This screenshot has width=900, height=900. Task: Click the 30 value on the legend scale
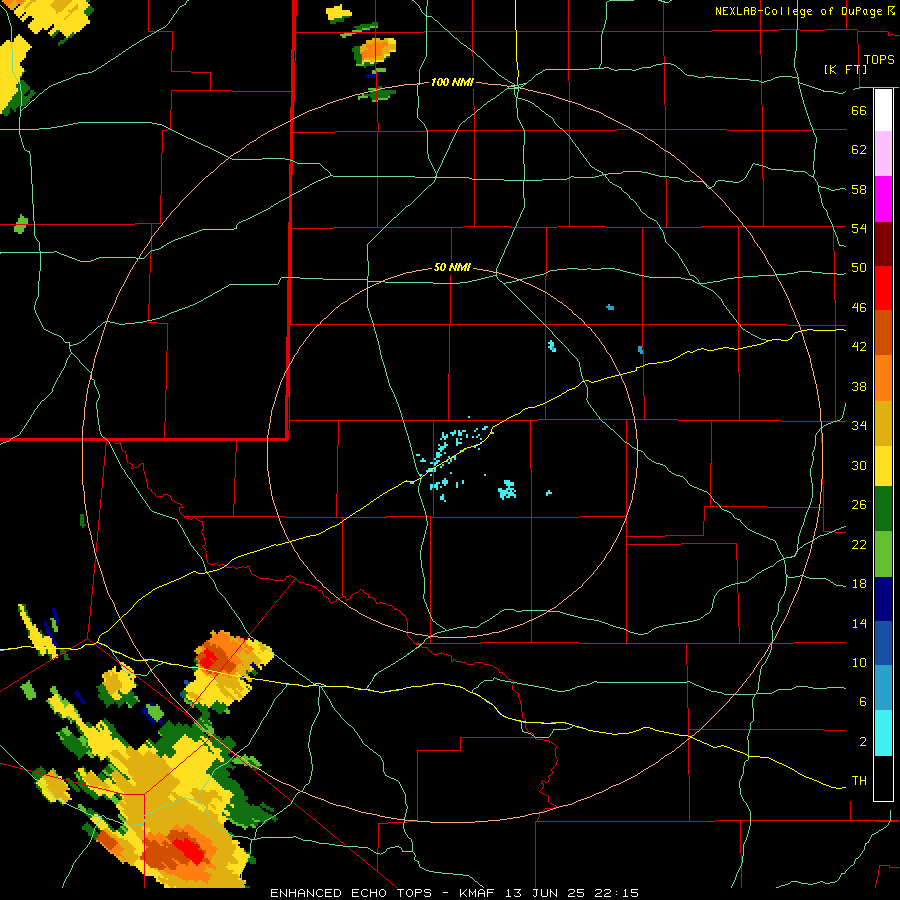coord(859,465)
